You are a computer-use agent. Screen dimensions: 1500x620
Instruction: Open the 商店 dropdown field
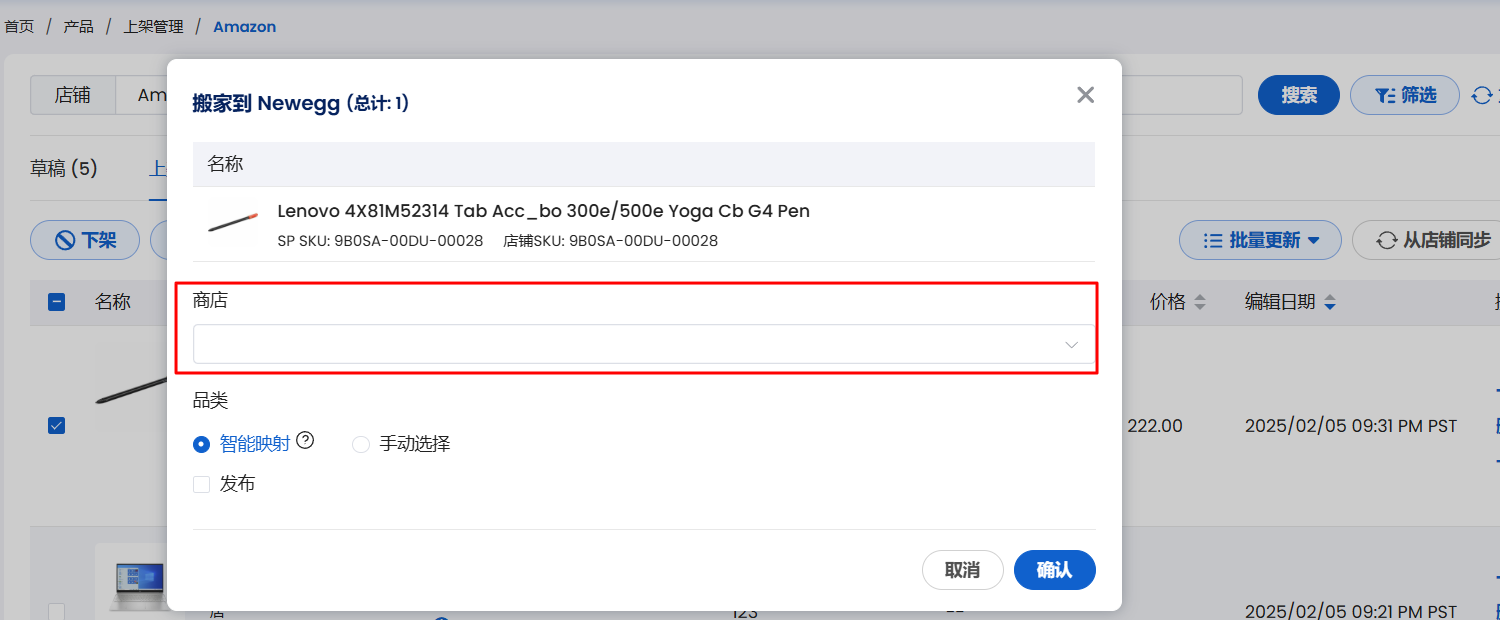644,344
